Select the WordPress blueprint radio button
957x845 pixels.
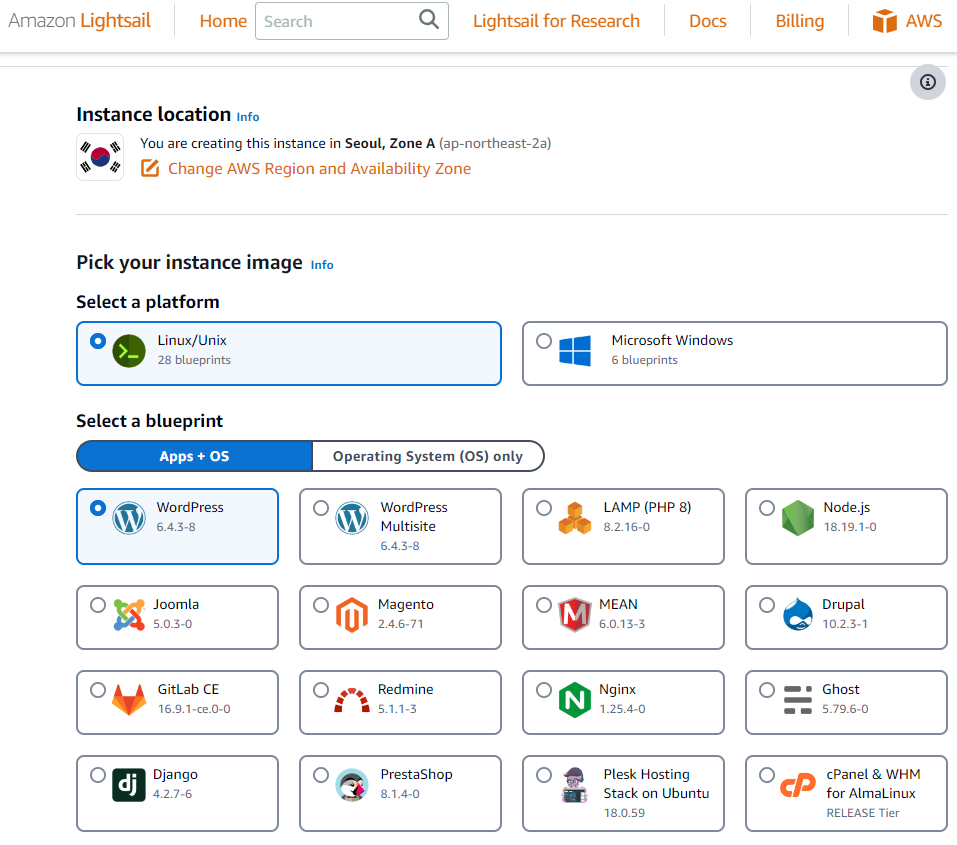pyautogui.click(x=98, y=508)
